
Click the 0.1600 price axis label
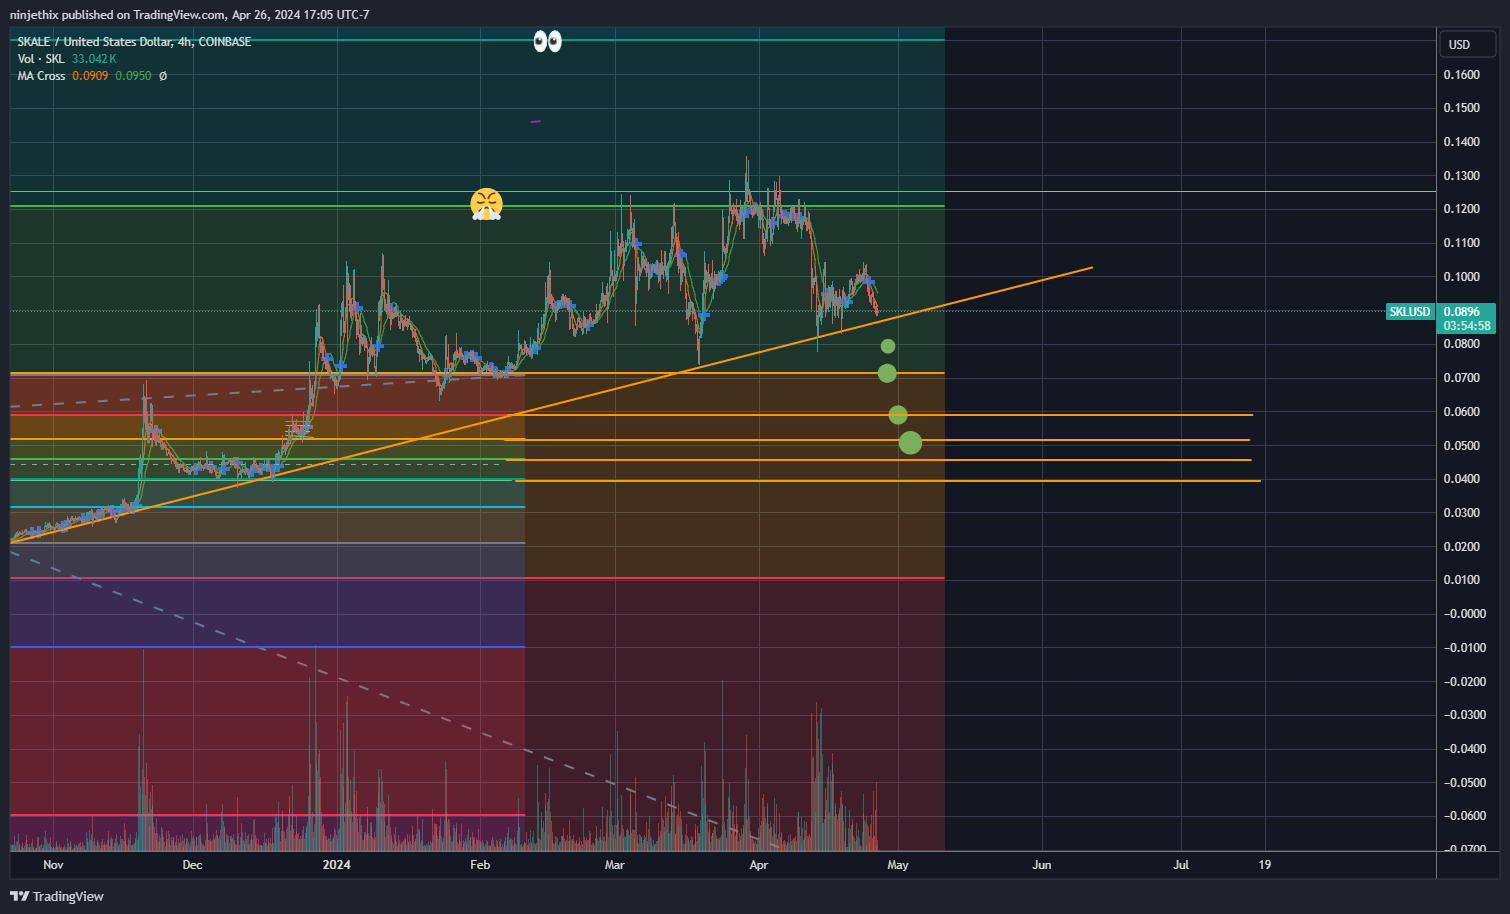1462,75
